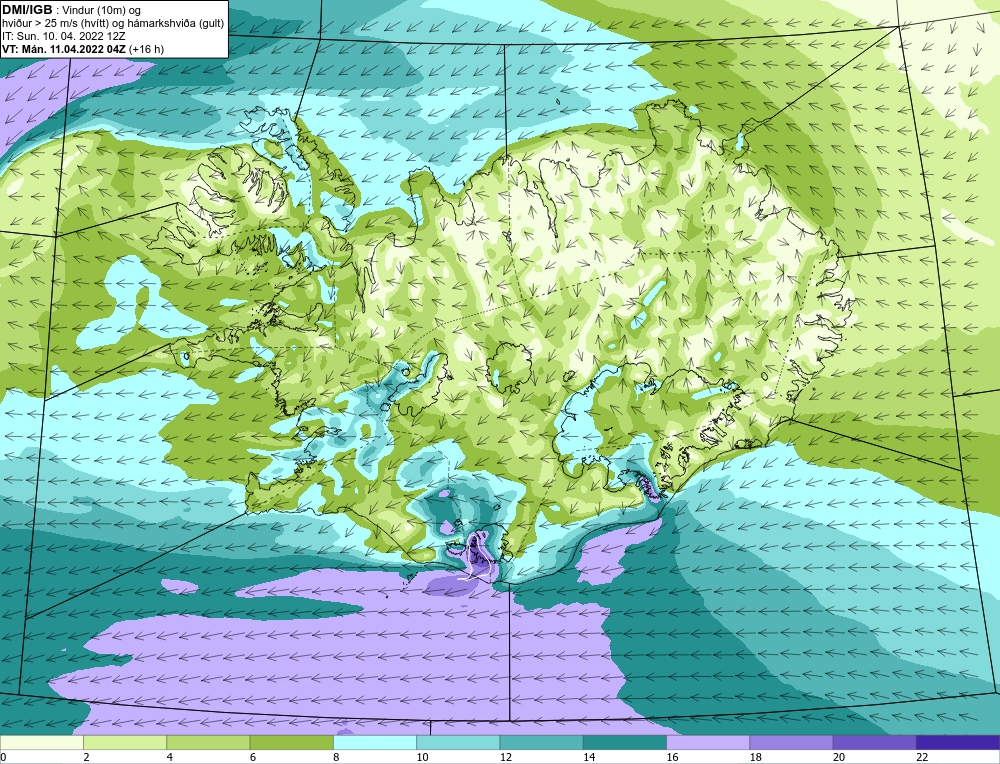
Task: Click the 6–8 m/s dark green swatch
Action: pos(291,742)
